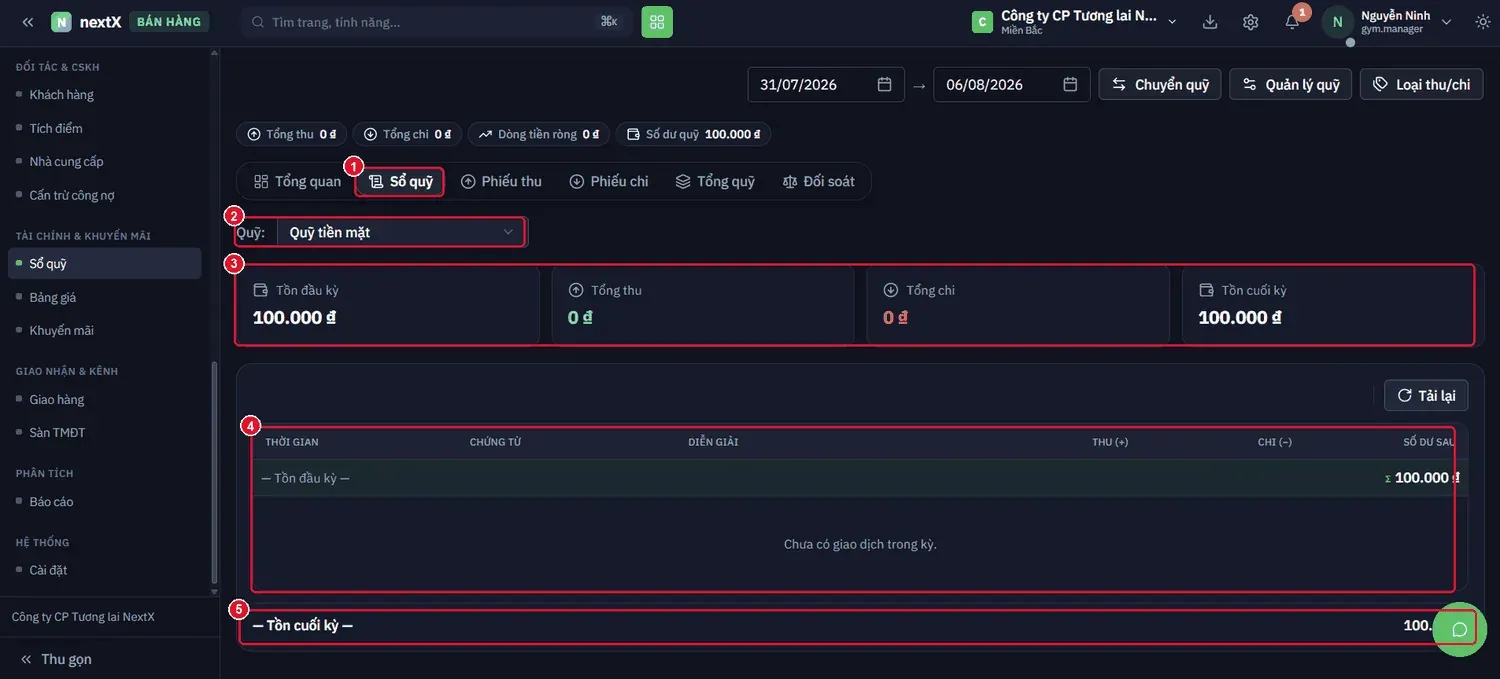Open calendar picker for end date 06/08/2026
The width and height of the screenshot is (1500, 679).
click(x=1070, y=85)
